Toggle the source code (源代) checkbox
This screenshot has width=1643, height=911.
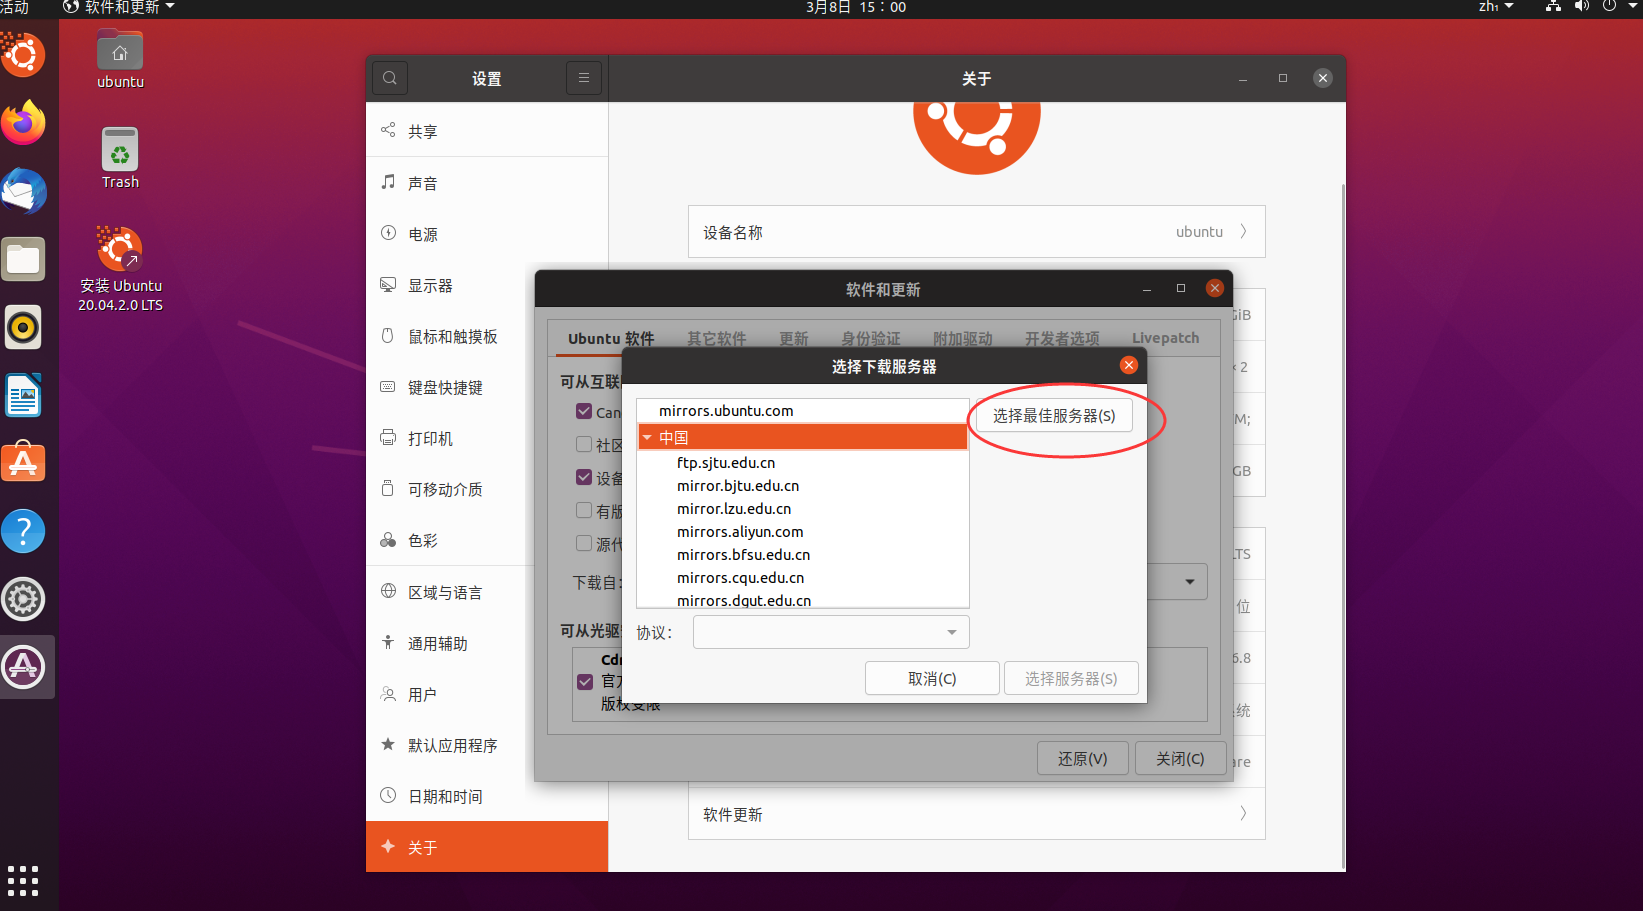pos(584,543)
